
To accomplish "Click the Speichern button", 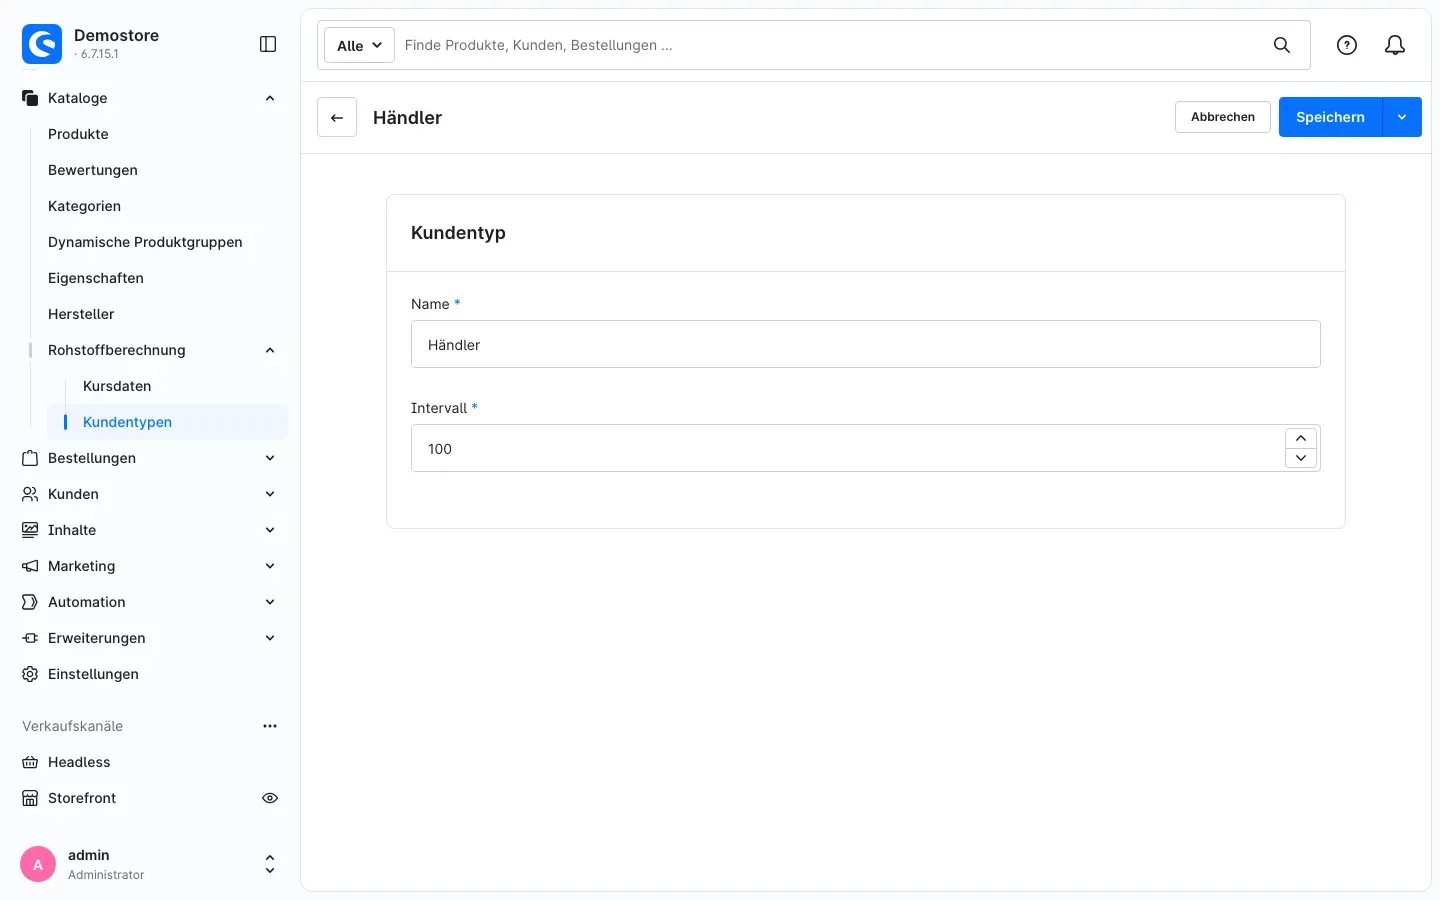I will pos(1330,117).
